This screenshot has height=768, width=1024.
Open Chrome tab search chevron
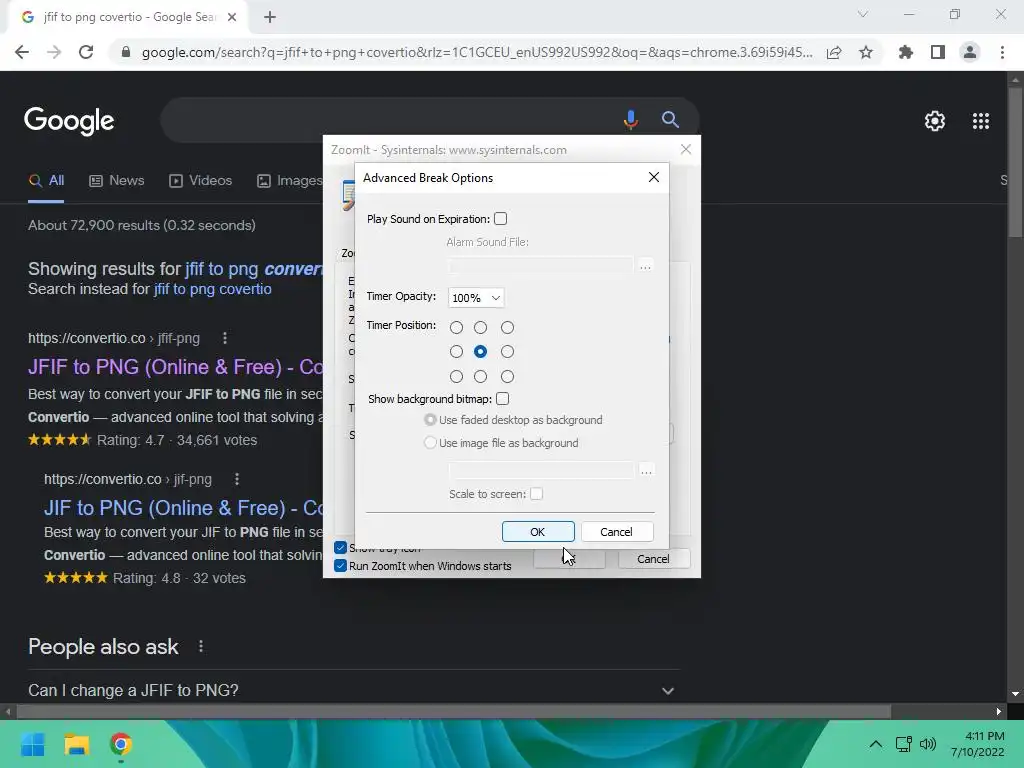click(863, 14)
